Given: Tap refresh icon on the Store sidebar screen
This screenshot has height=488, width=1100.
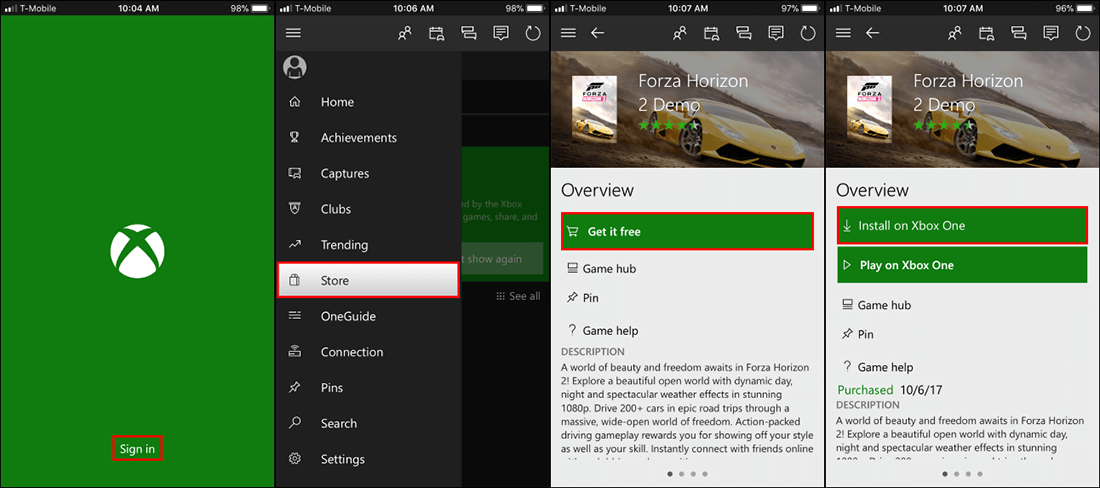Looking at the screenshot, I should [533, 33].
